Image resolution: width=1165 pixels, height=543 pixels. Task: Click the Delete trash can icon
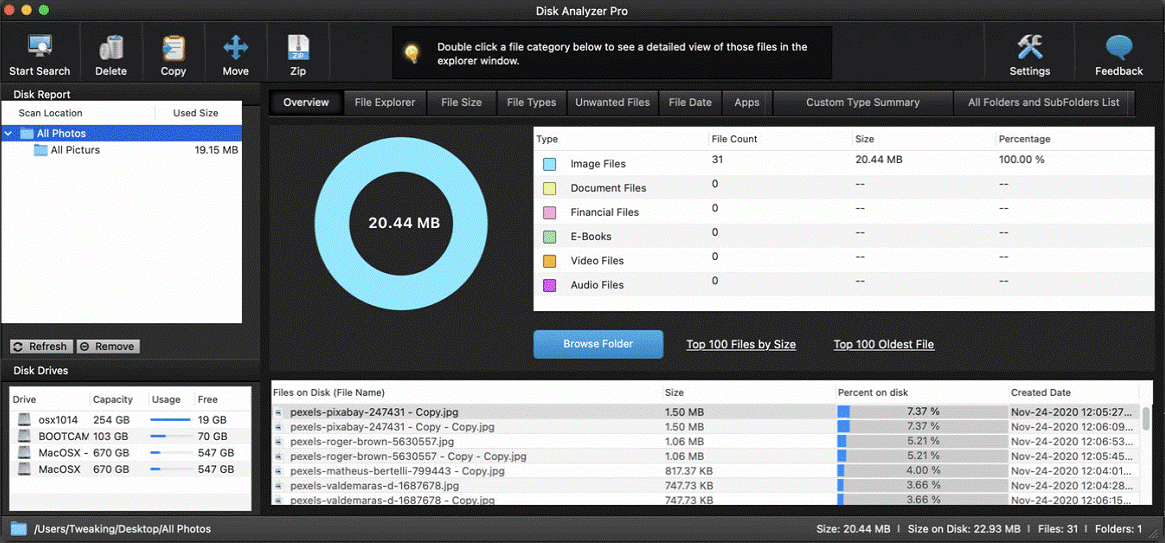tap(111, 48)
